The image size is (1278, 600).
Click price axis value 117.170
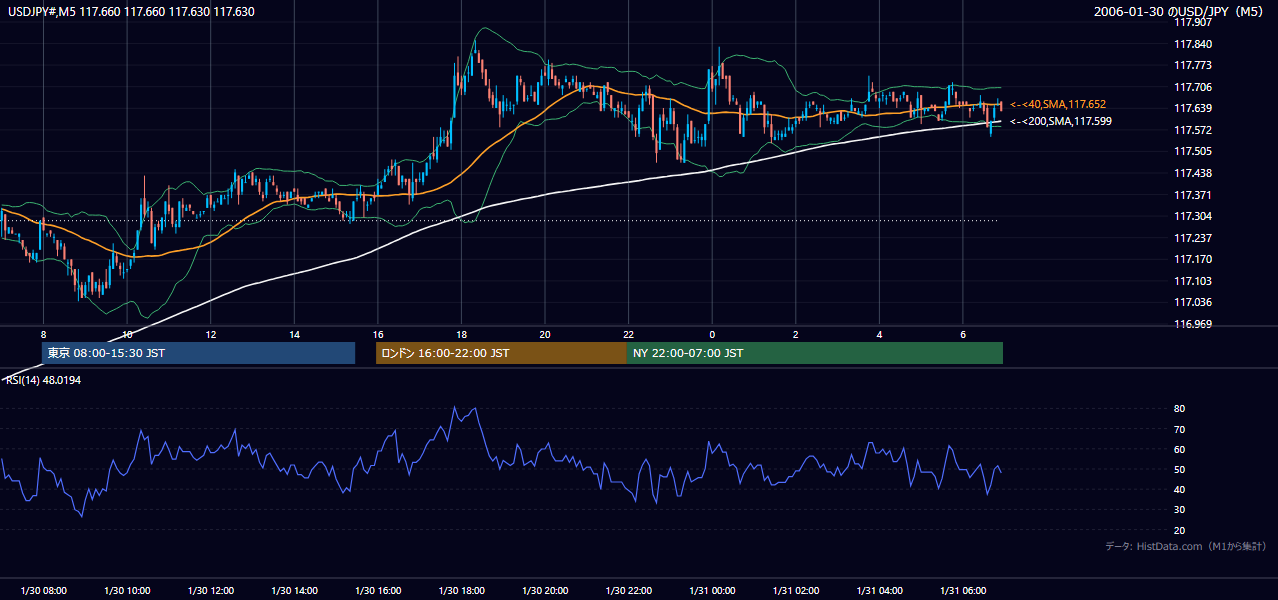pos(1192,259)
